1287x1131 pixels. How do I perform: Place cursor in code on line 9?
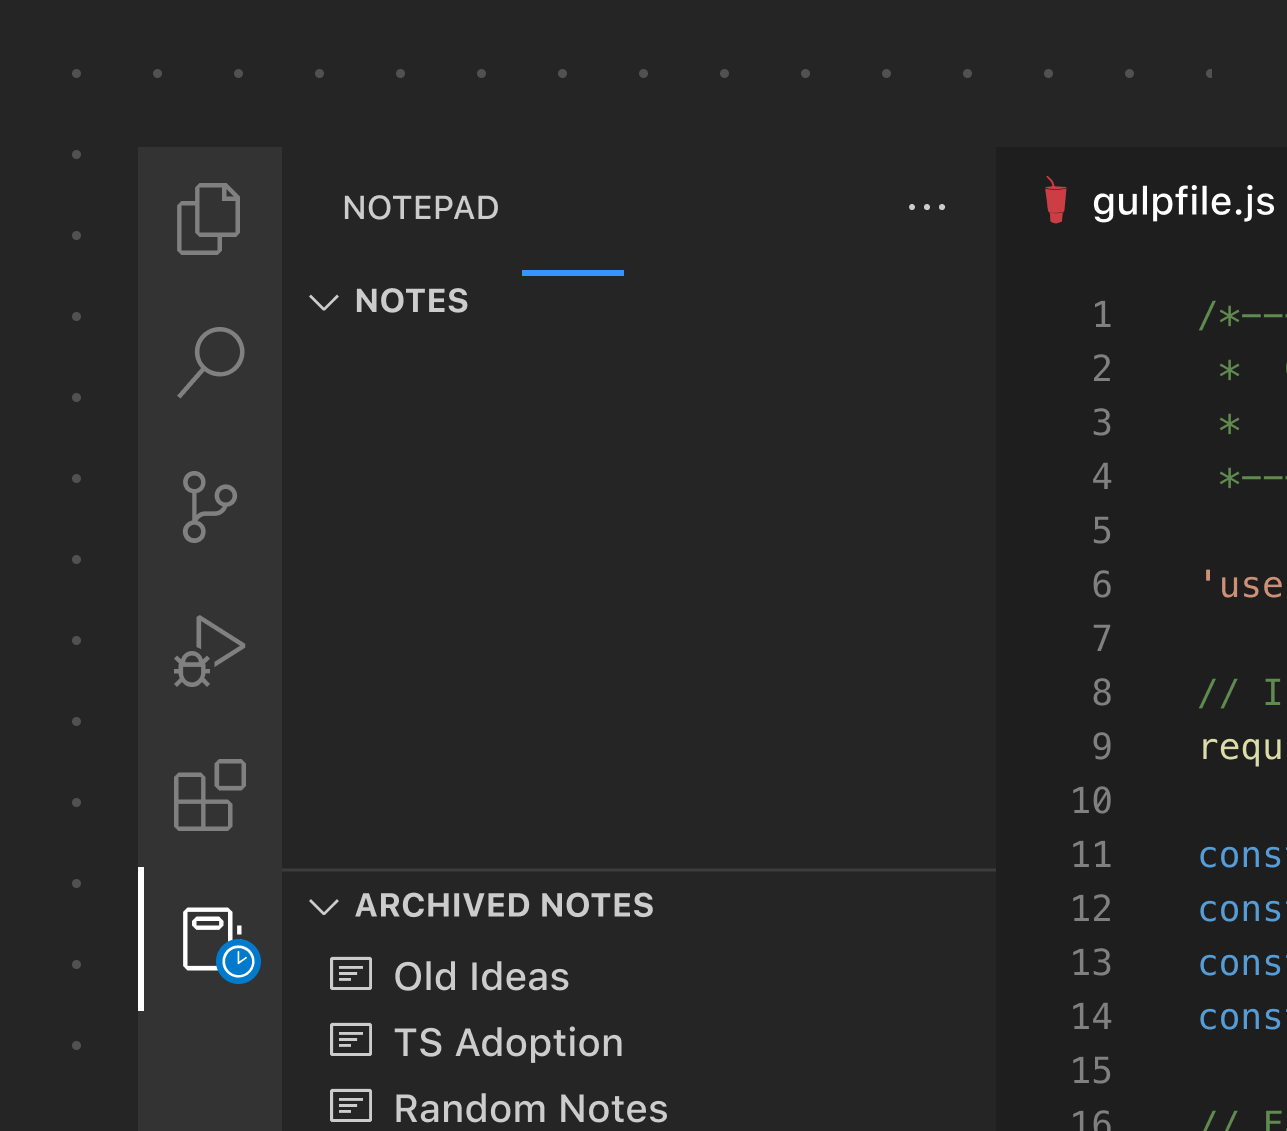(x=1240, y=747)
